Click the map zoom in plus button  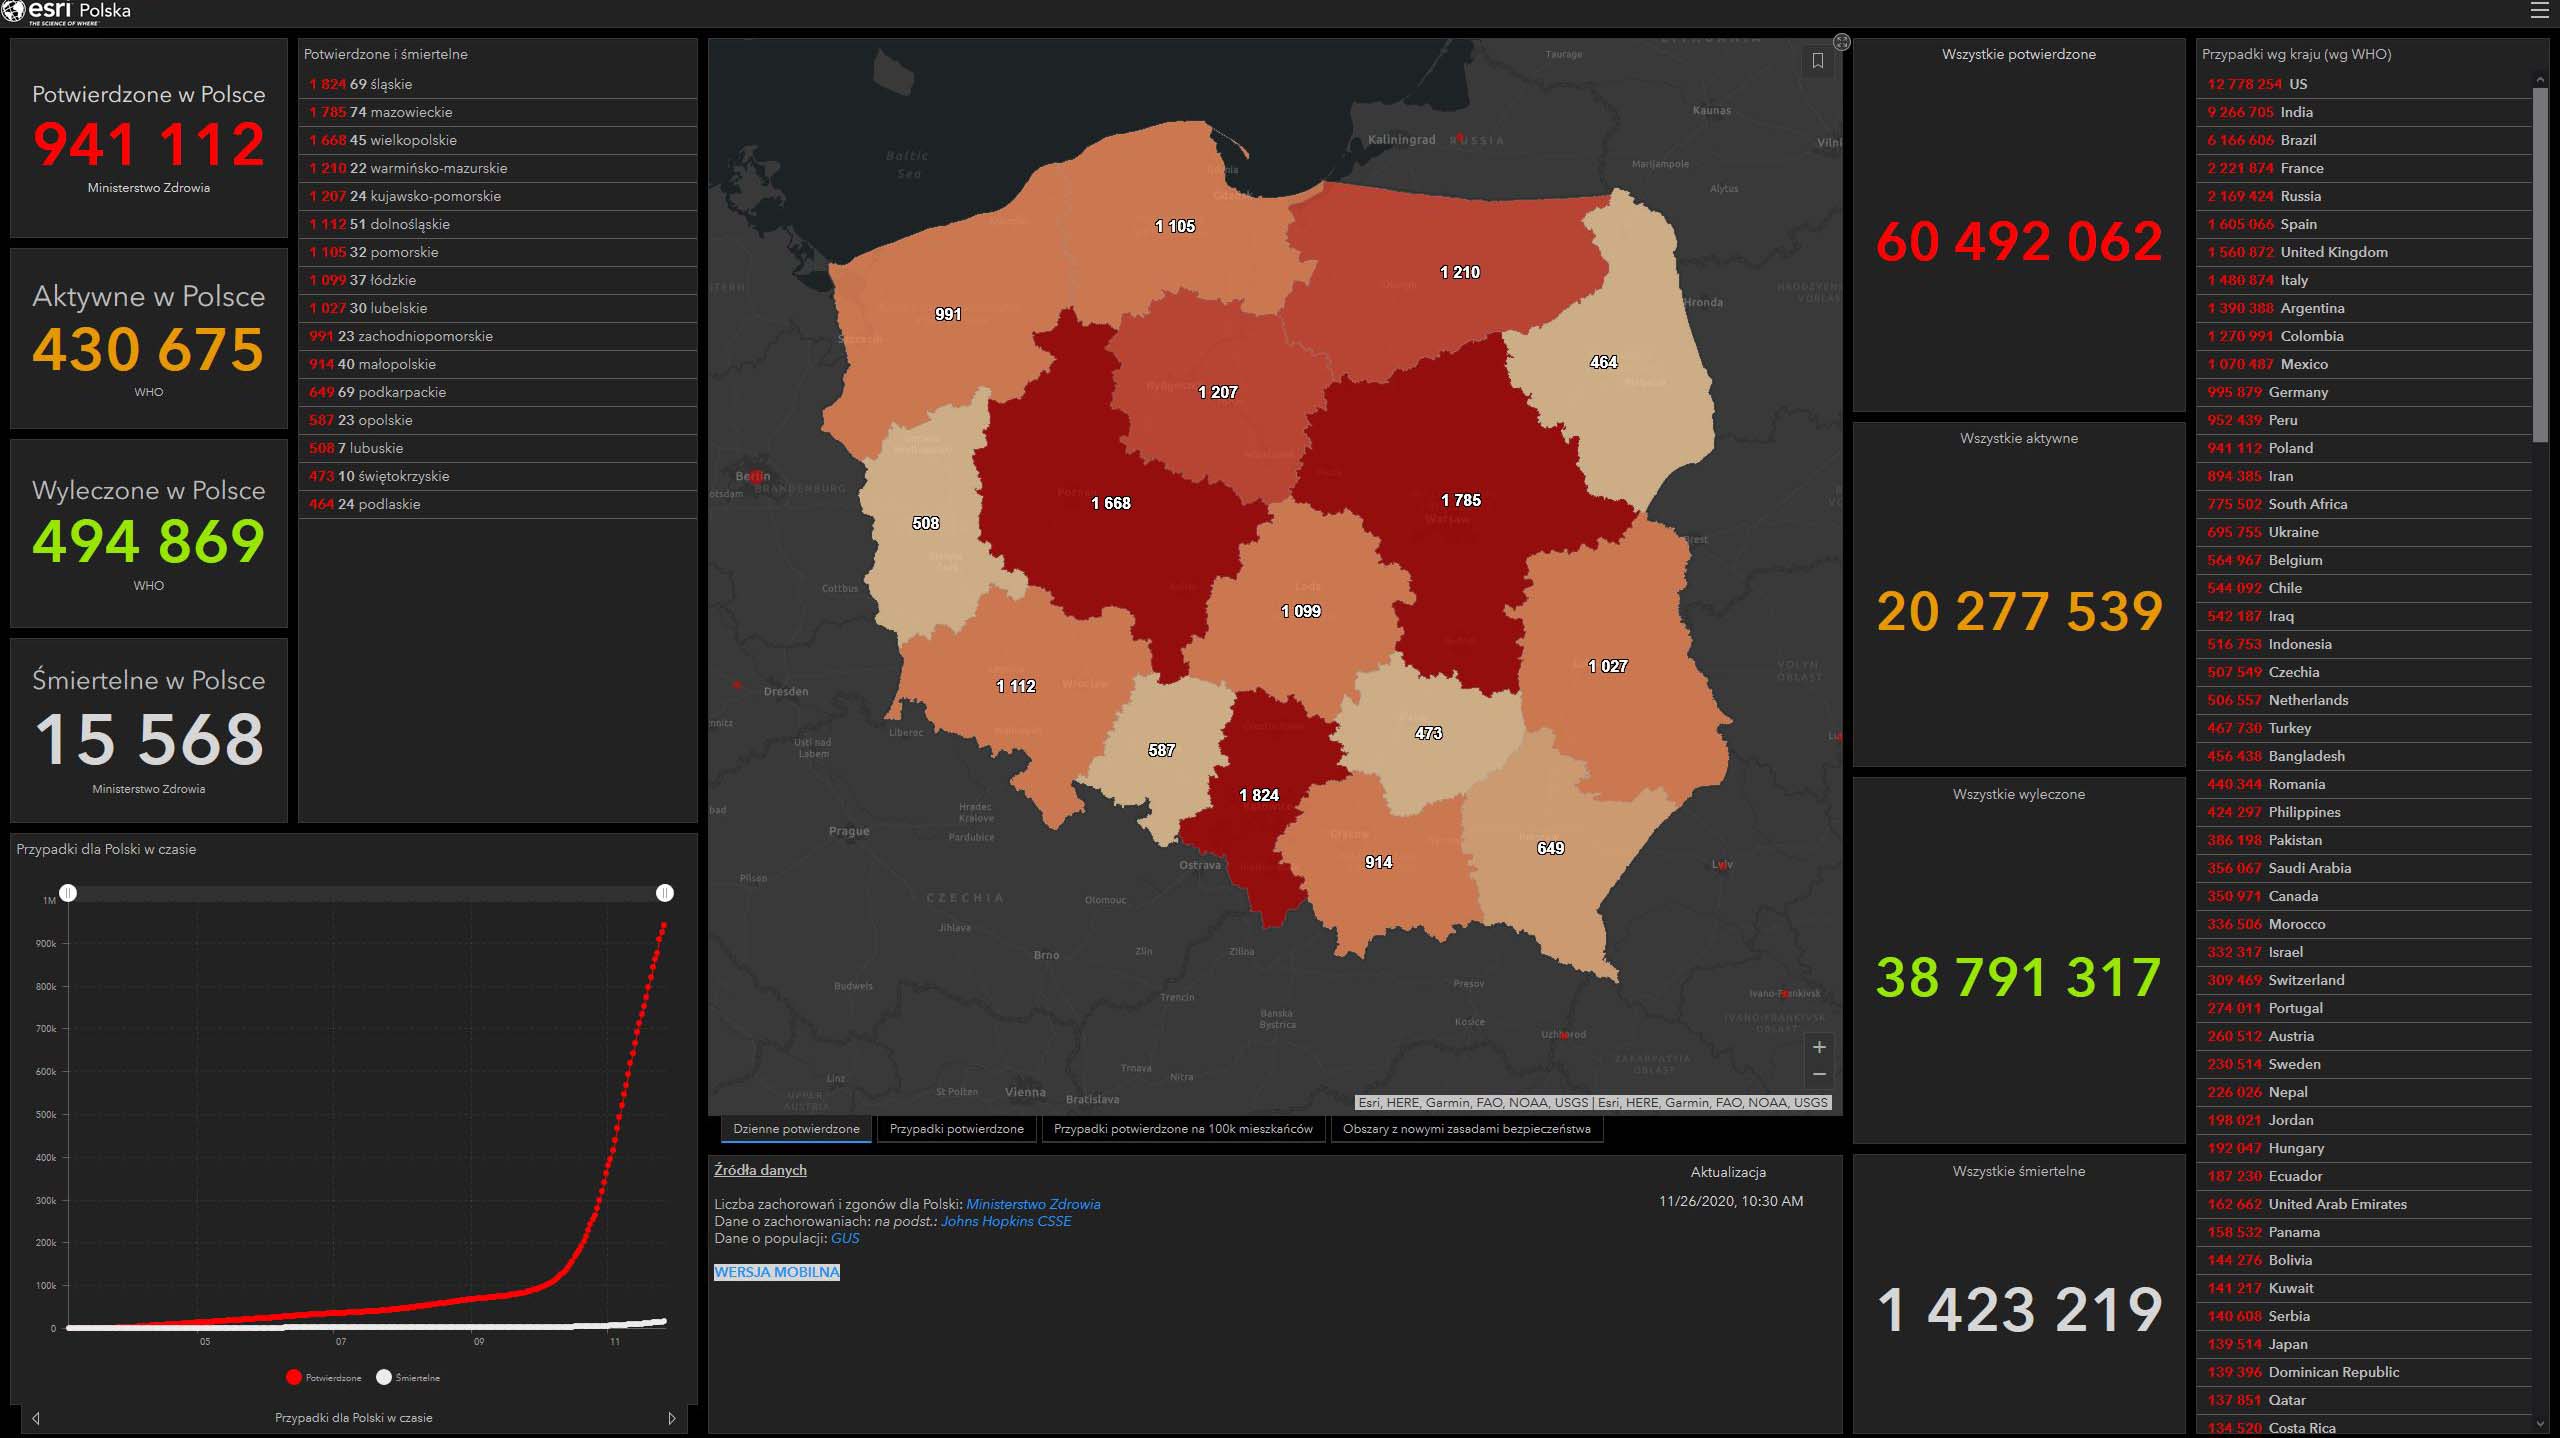[x=1819, y=1047]
